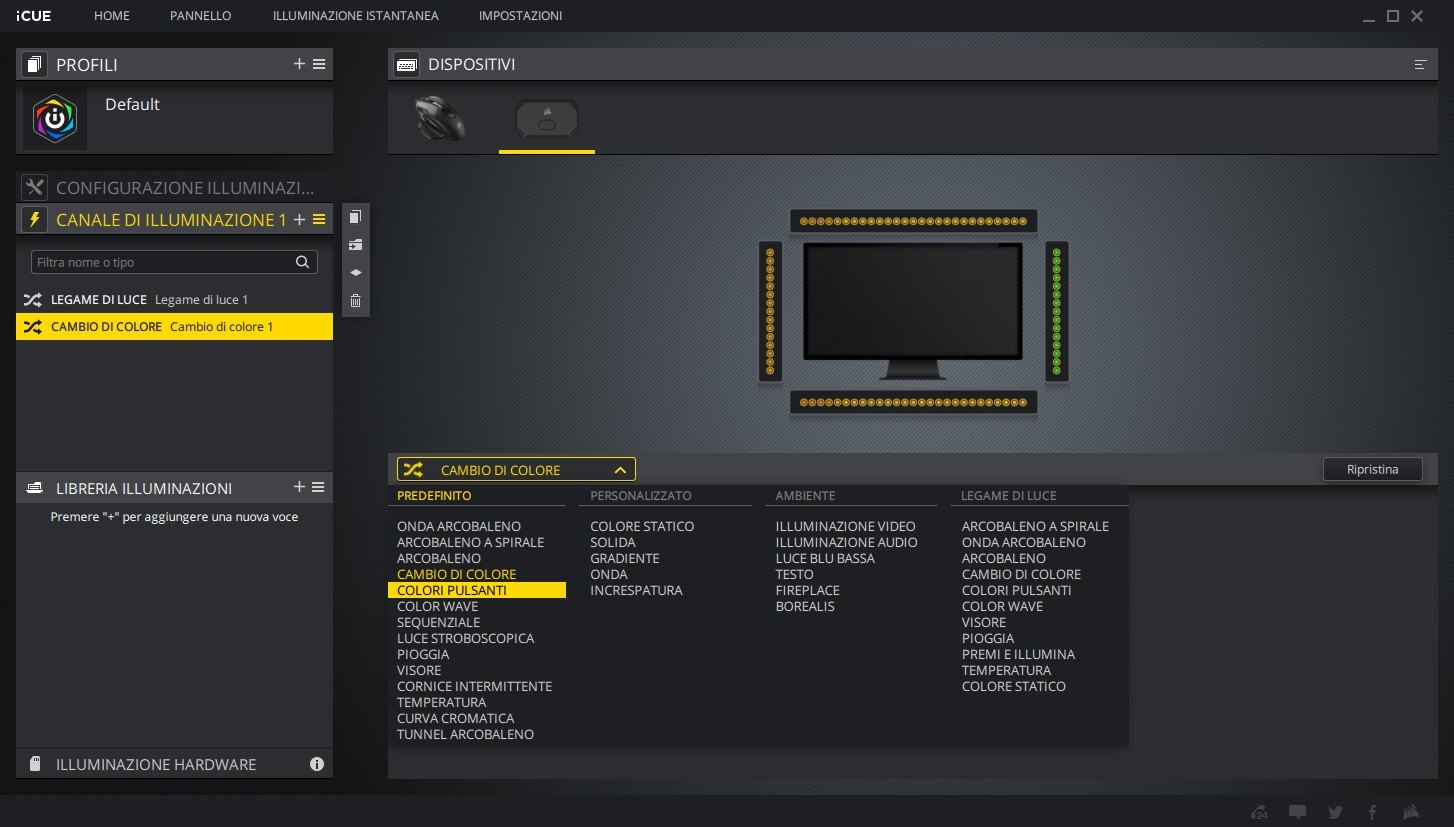1454x827 pixels.
Task: Choose Fireplace effect
Action: (x=807, y=590)
